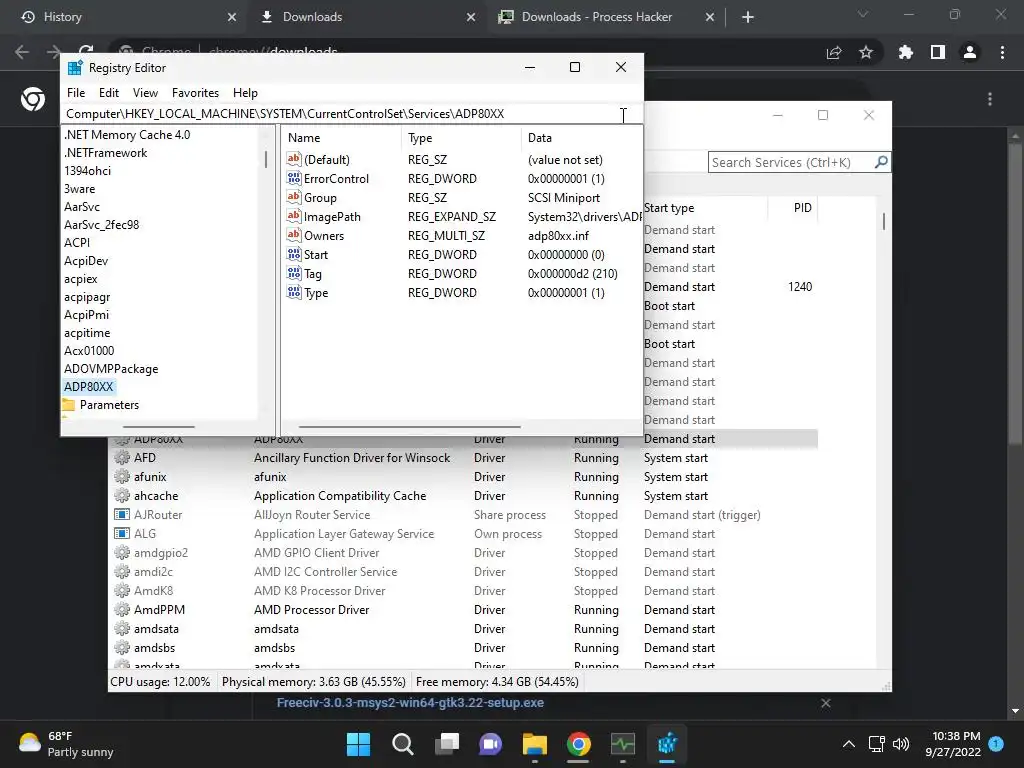
Task: Sort Process Hacker services by Start type header
Action: click(704, 208)
